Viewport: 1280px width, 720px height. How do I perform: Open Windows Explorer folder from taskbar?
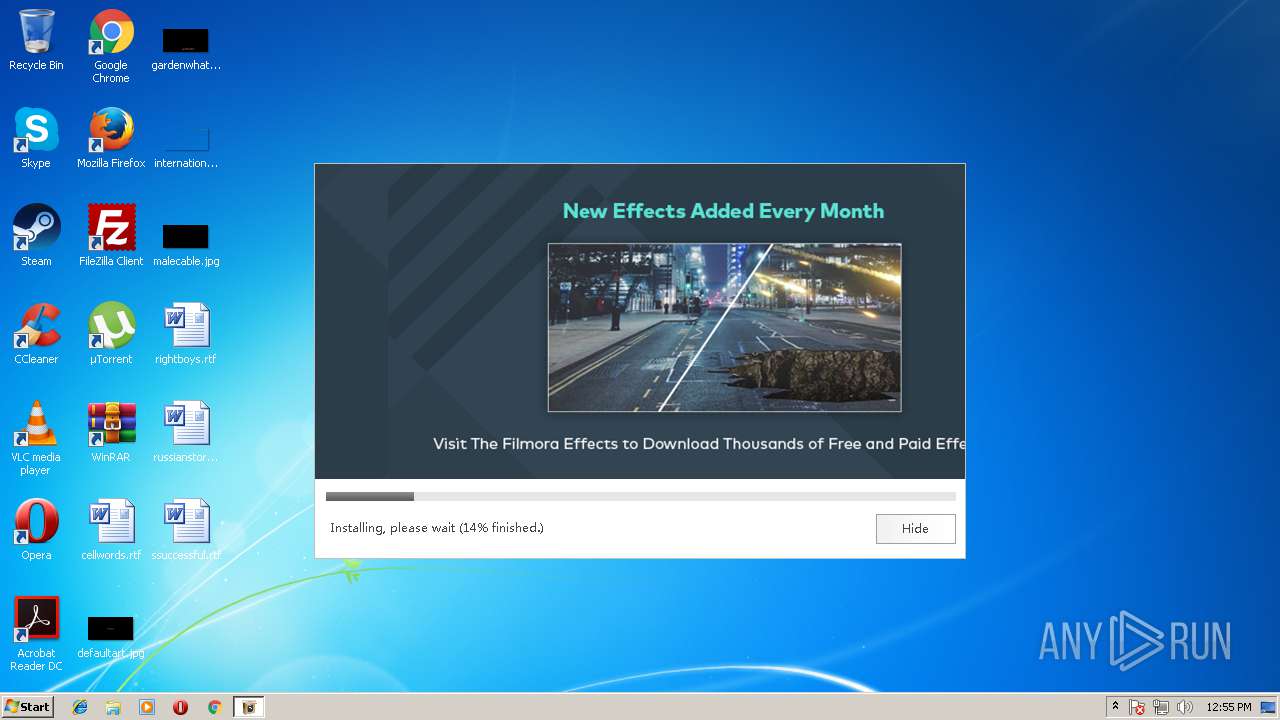[113, 707]
